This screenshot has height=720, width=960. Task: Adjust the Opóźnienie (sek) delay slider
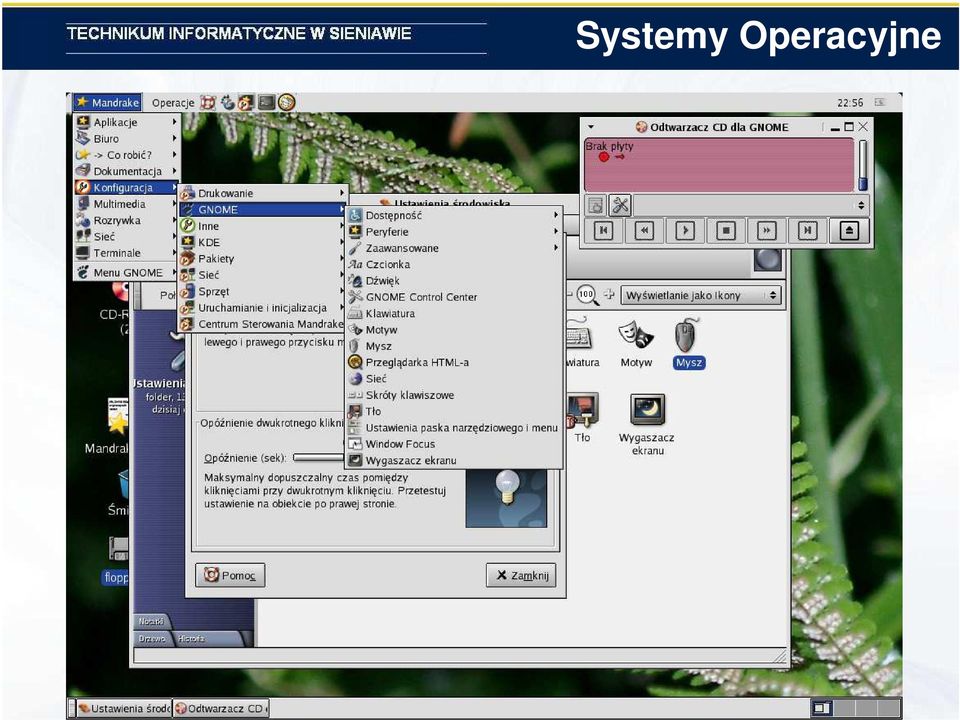318,457
